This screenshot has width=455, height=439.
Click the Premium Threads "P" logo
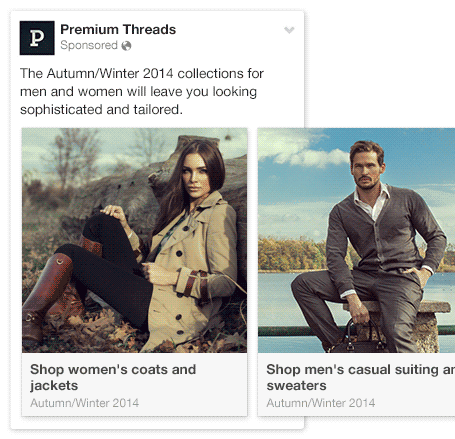click(37, 38)
